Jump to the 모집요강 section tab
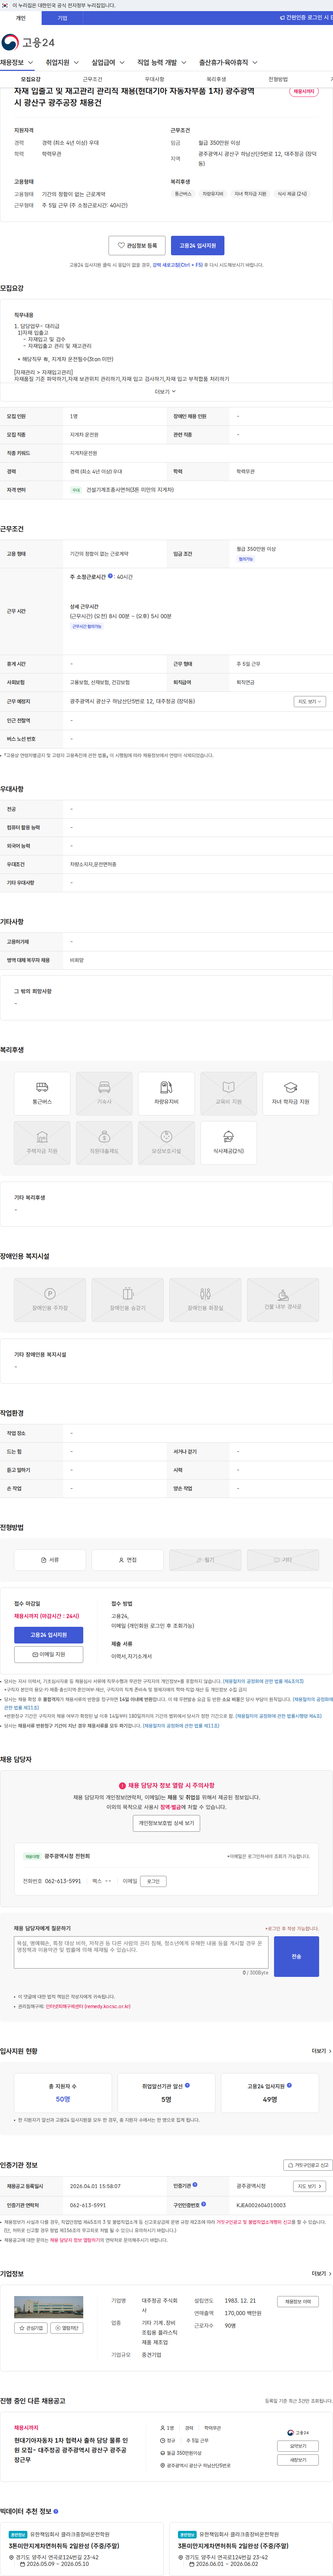 tap(31, 79)
